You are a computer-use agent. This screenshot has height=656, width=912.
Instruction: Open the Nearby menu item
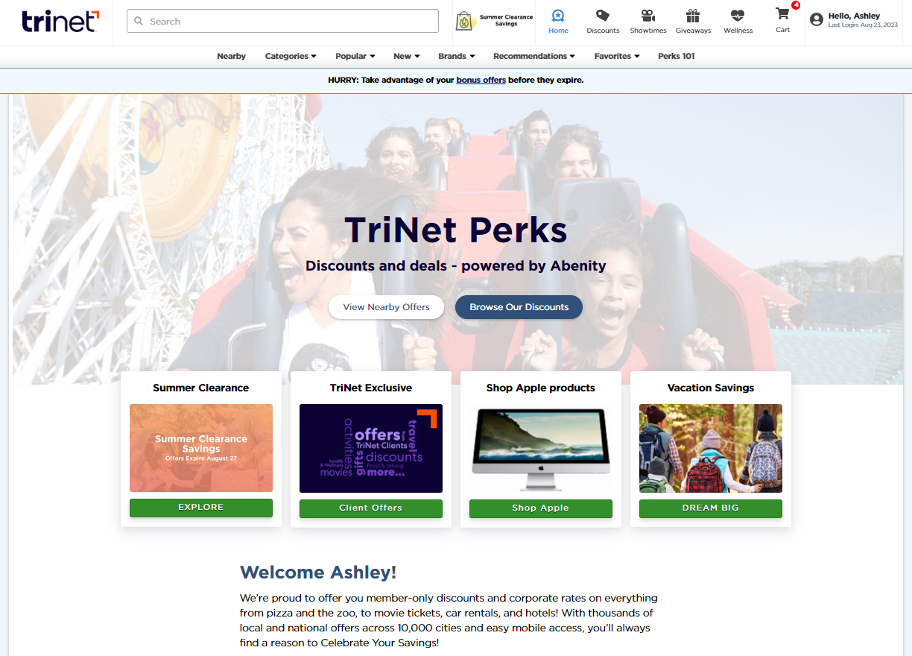pyautogui.click(x=231, y=56)
